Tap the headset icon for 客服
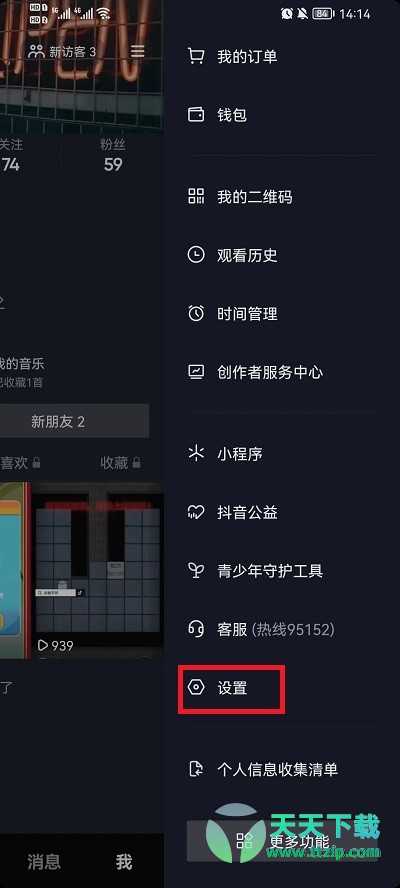Viewport: 400px width, 888px height. click(196, 629)
